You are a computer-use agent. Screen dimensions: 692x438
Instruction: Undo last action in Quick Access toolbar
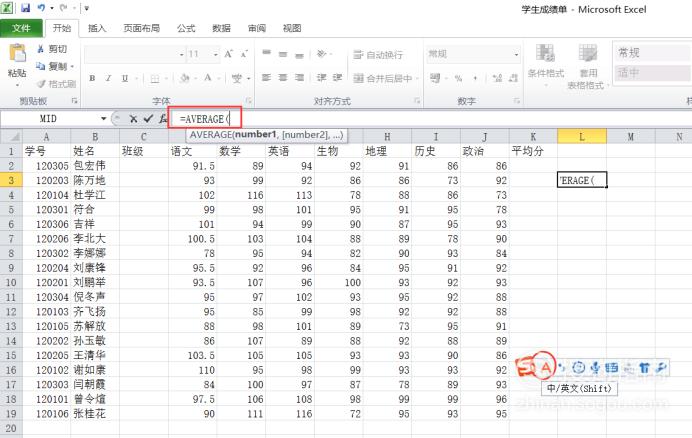click(41, 8)
